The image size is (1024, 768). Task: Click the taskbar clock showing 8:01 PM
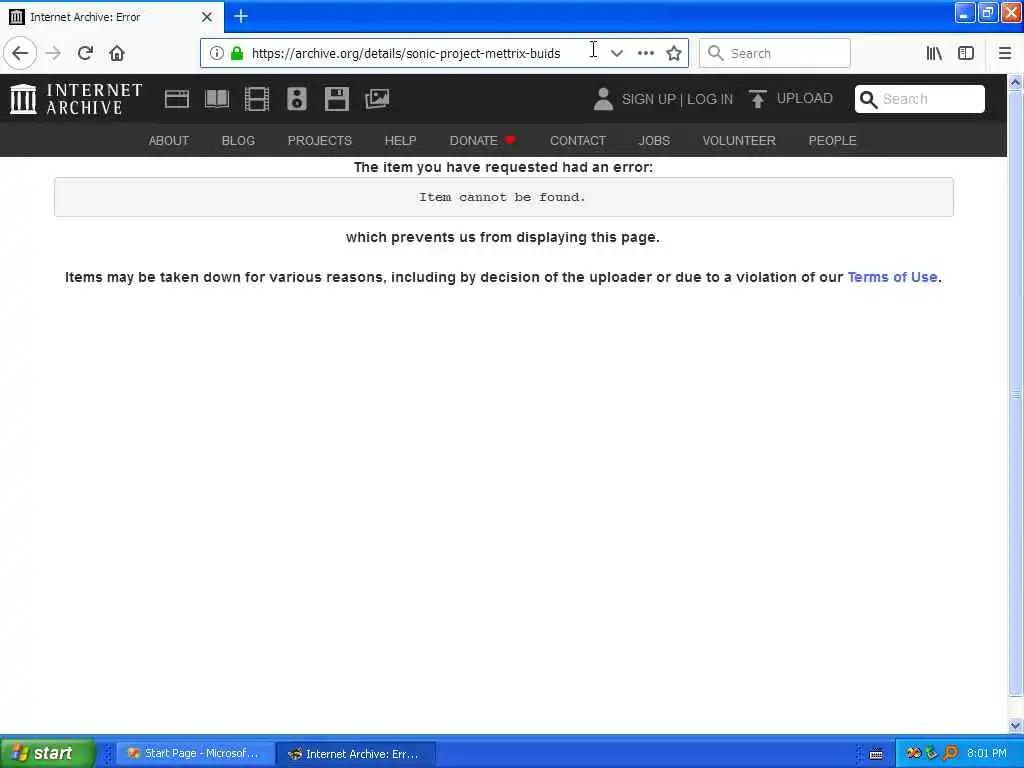pos(987,753)
